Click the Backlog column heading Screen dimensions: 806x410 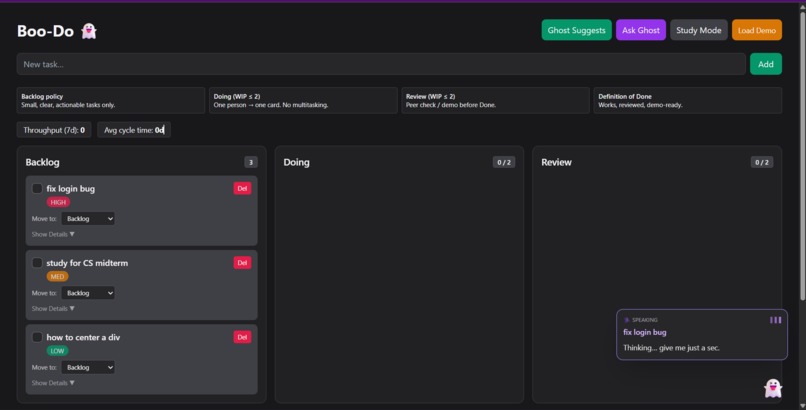pyautogui.click(x=42, y=162)
